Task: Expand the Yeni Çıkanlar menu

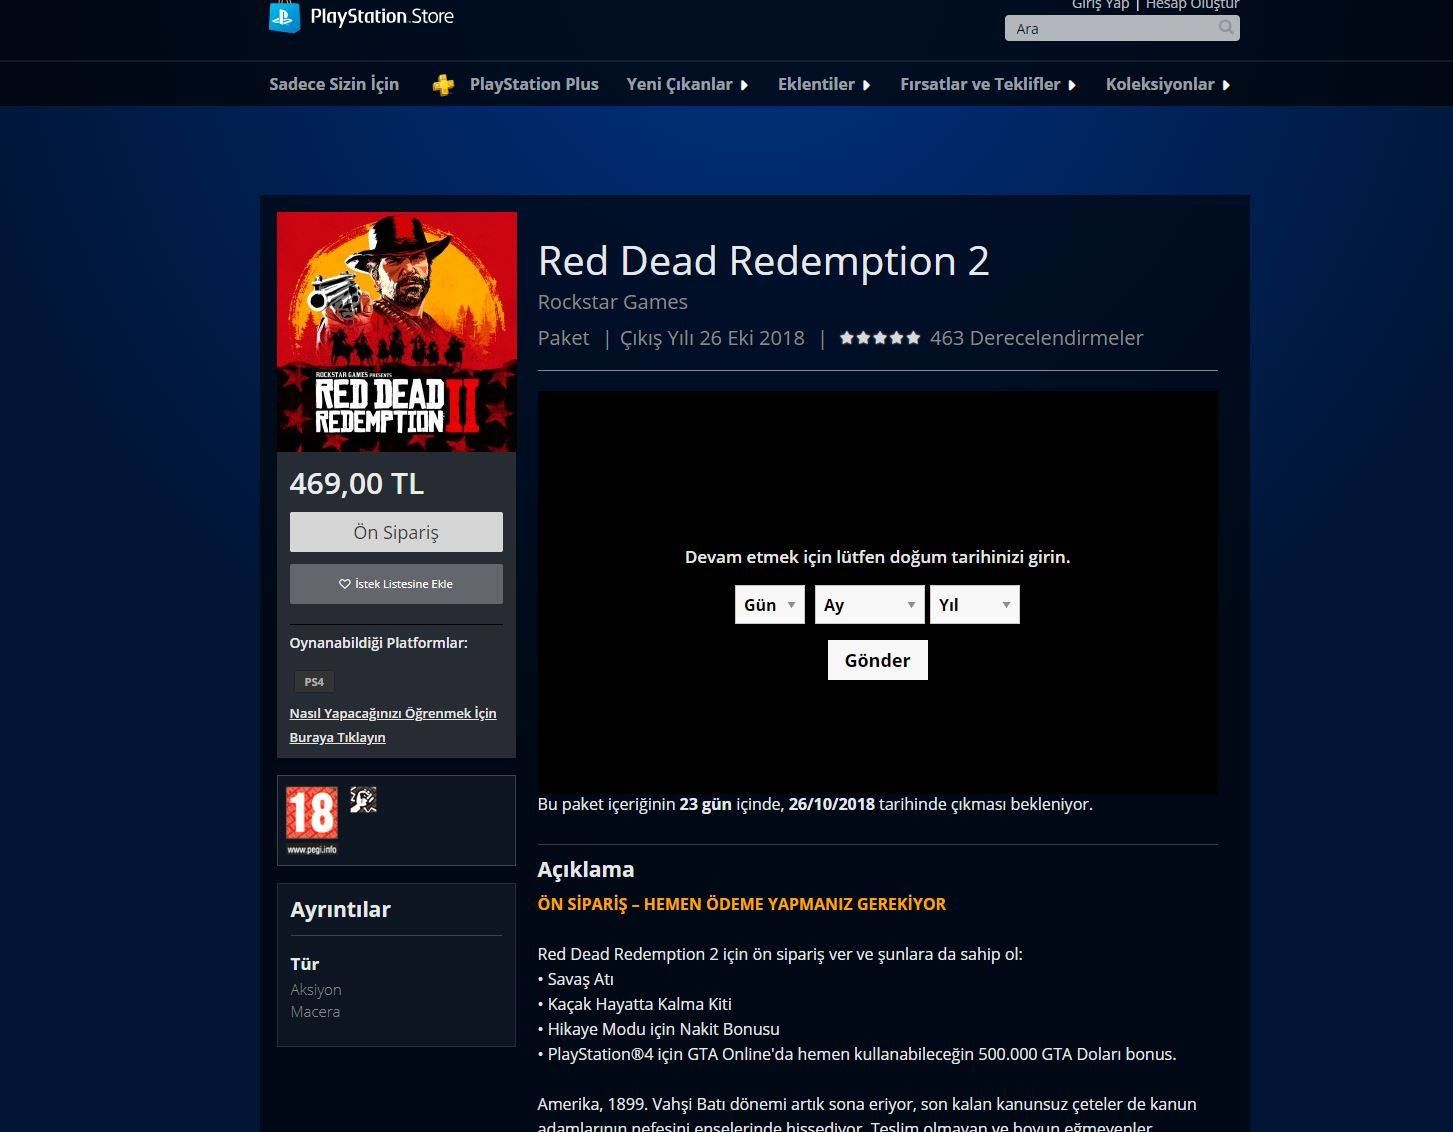Action: (687, 85)
